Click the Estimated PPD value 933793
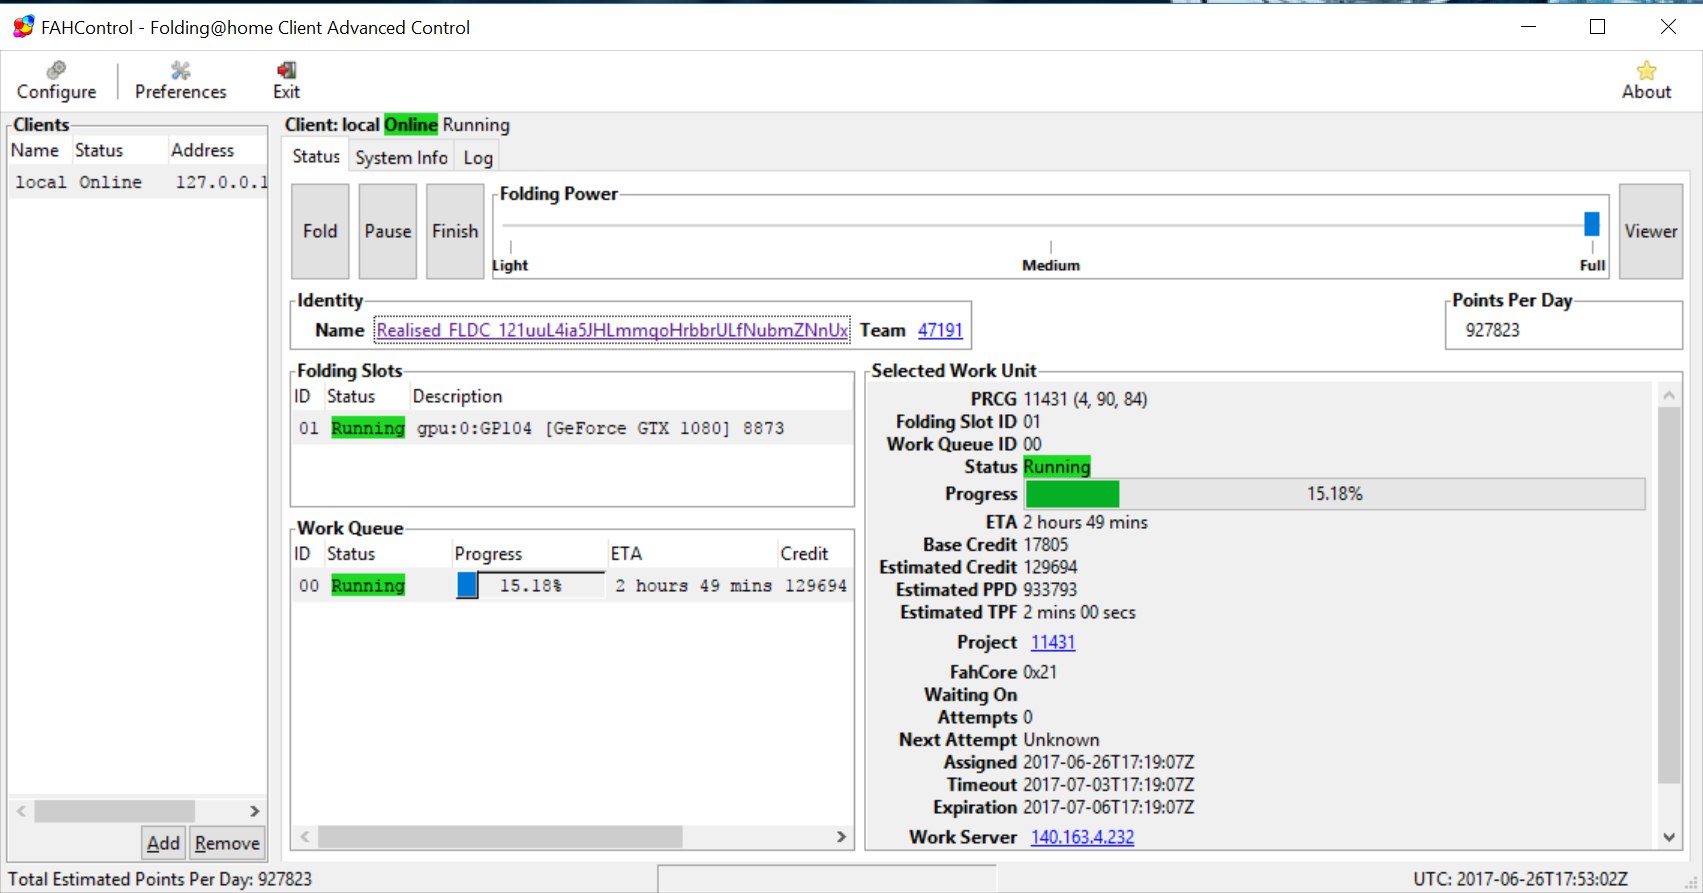1703x893 pixels. (x=1050, y=590)
